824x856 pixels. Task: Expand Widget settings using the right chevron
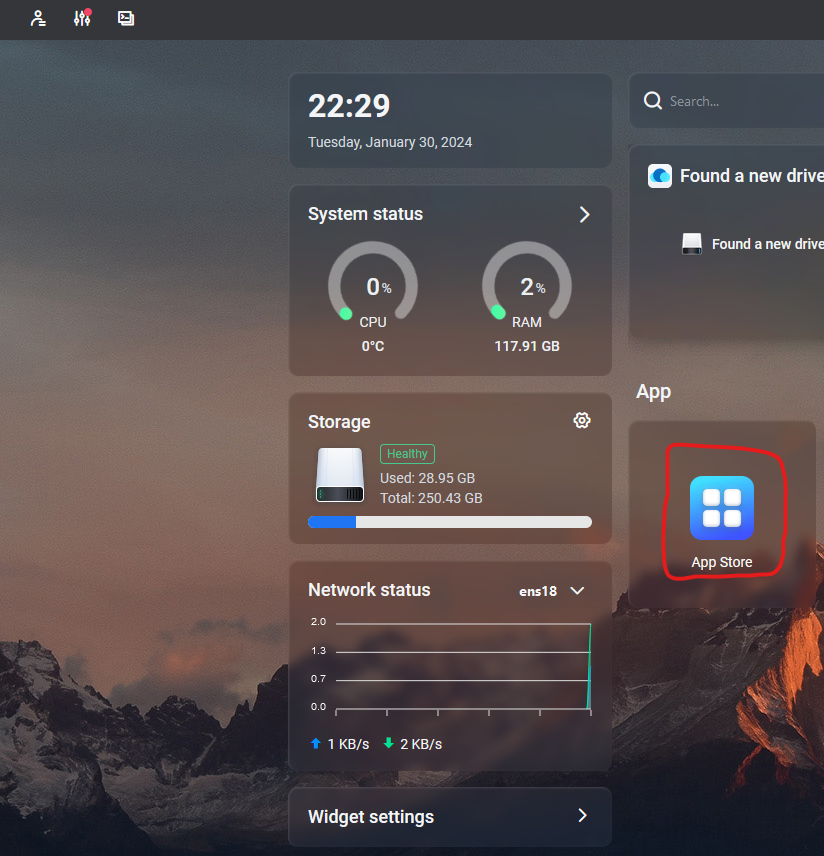(582, 816)
